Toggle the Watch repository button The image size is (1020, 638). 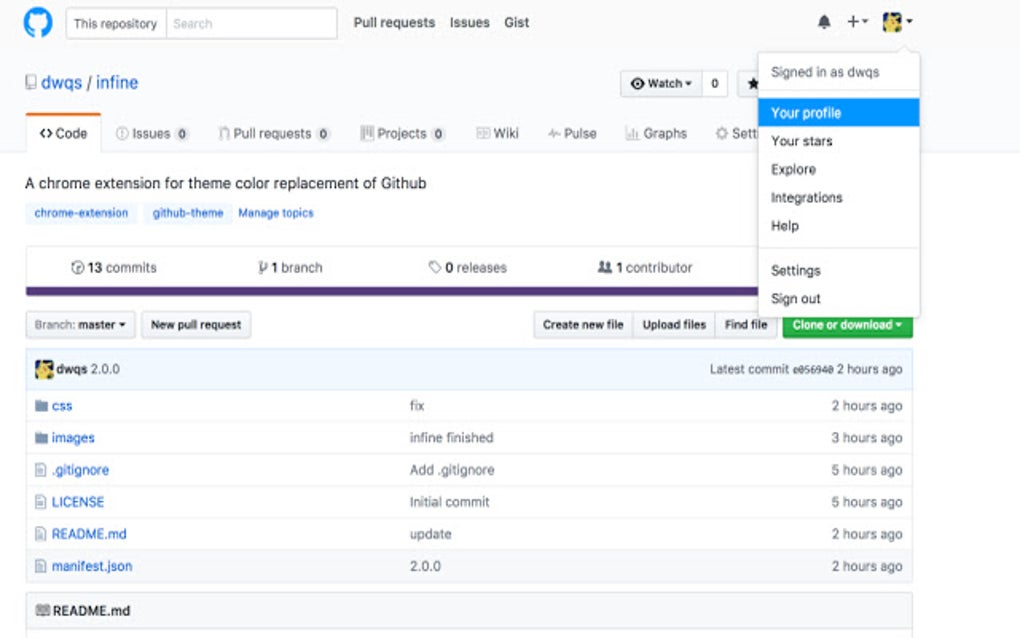pos(661,84)
